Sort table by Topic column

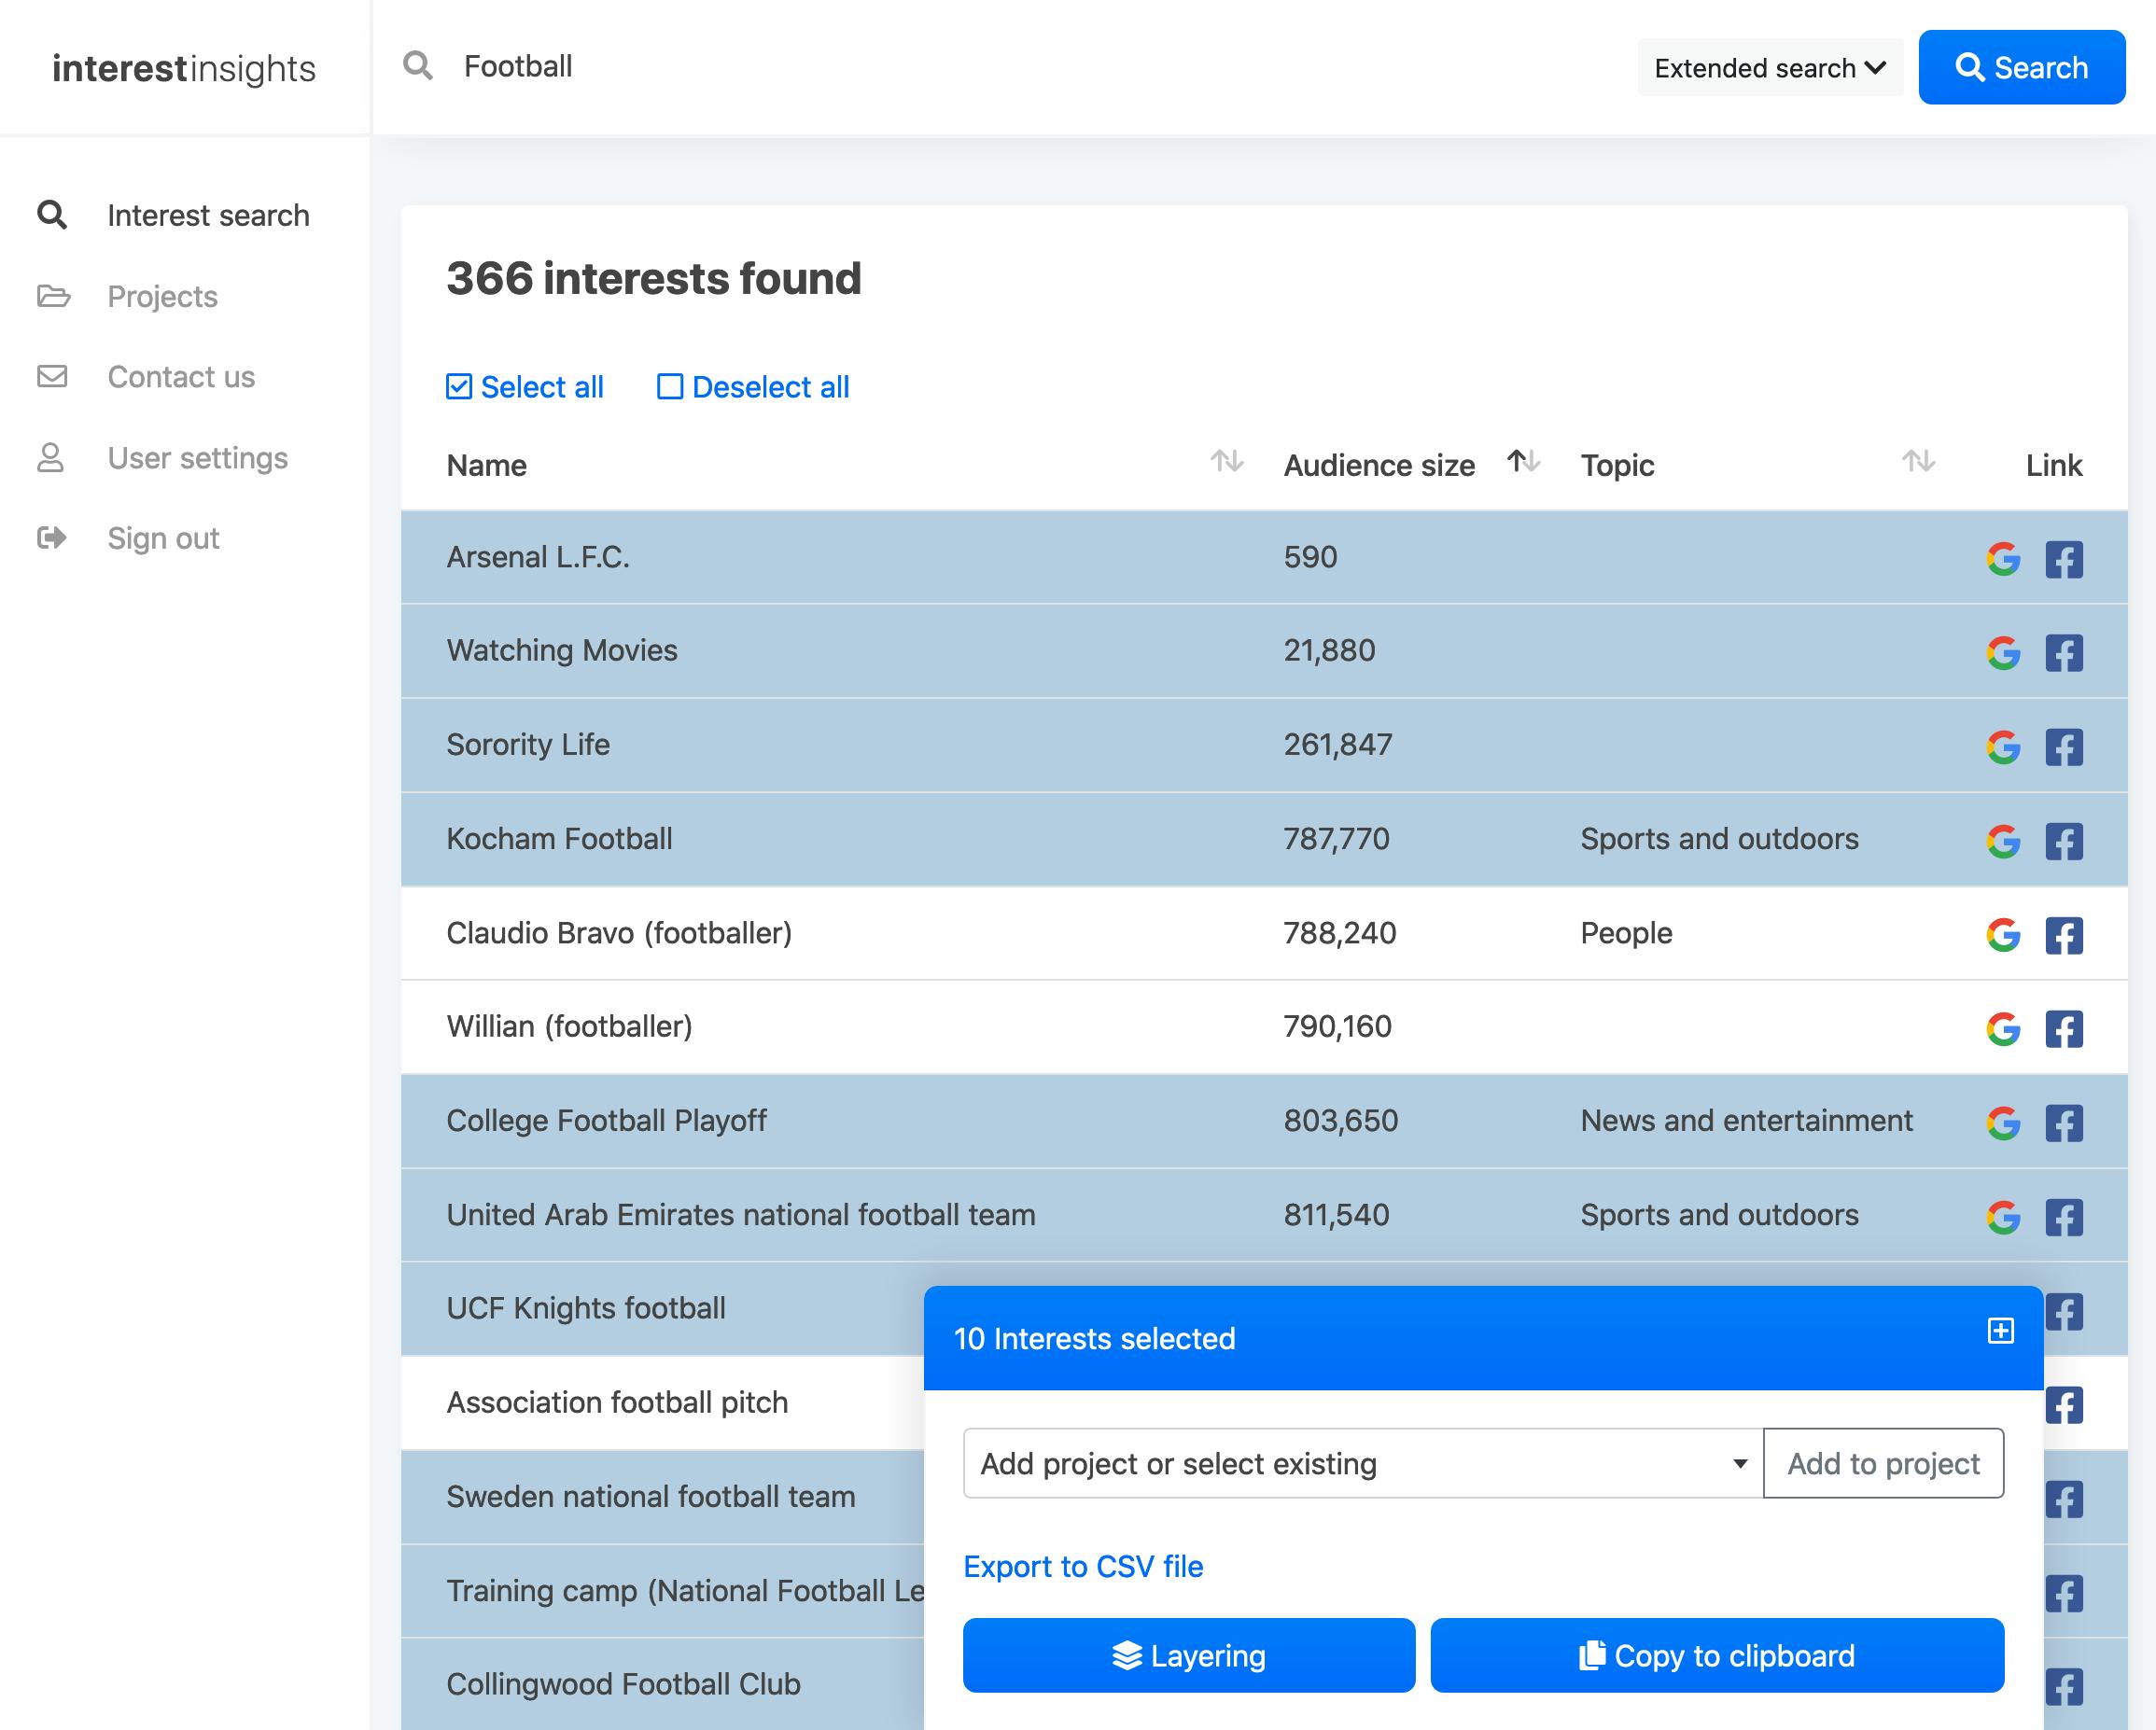coord(1918,461)
